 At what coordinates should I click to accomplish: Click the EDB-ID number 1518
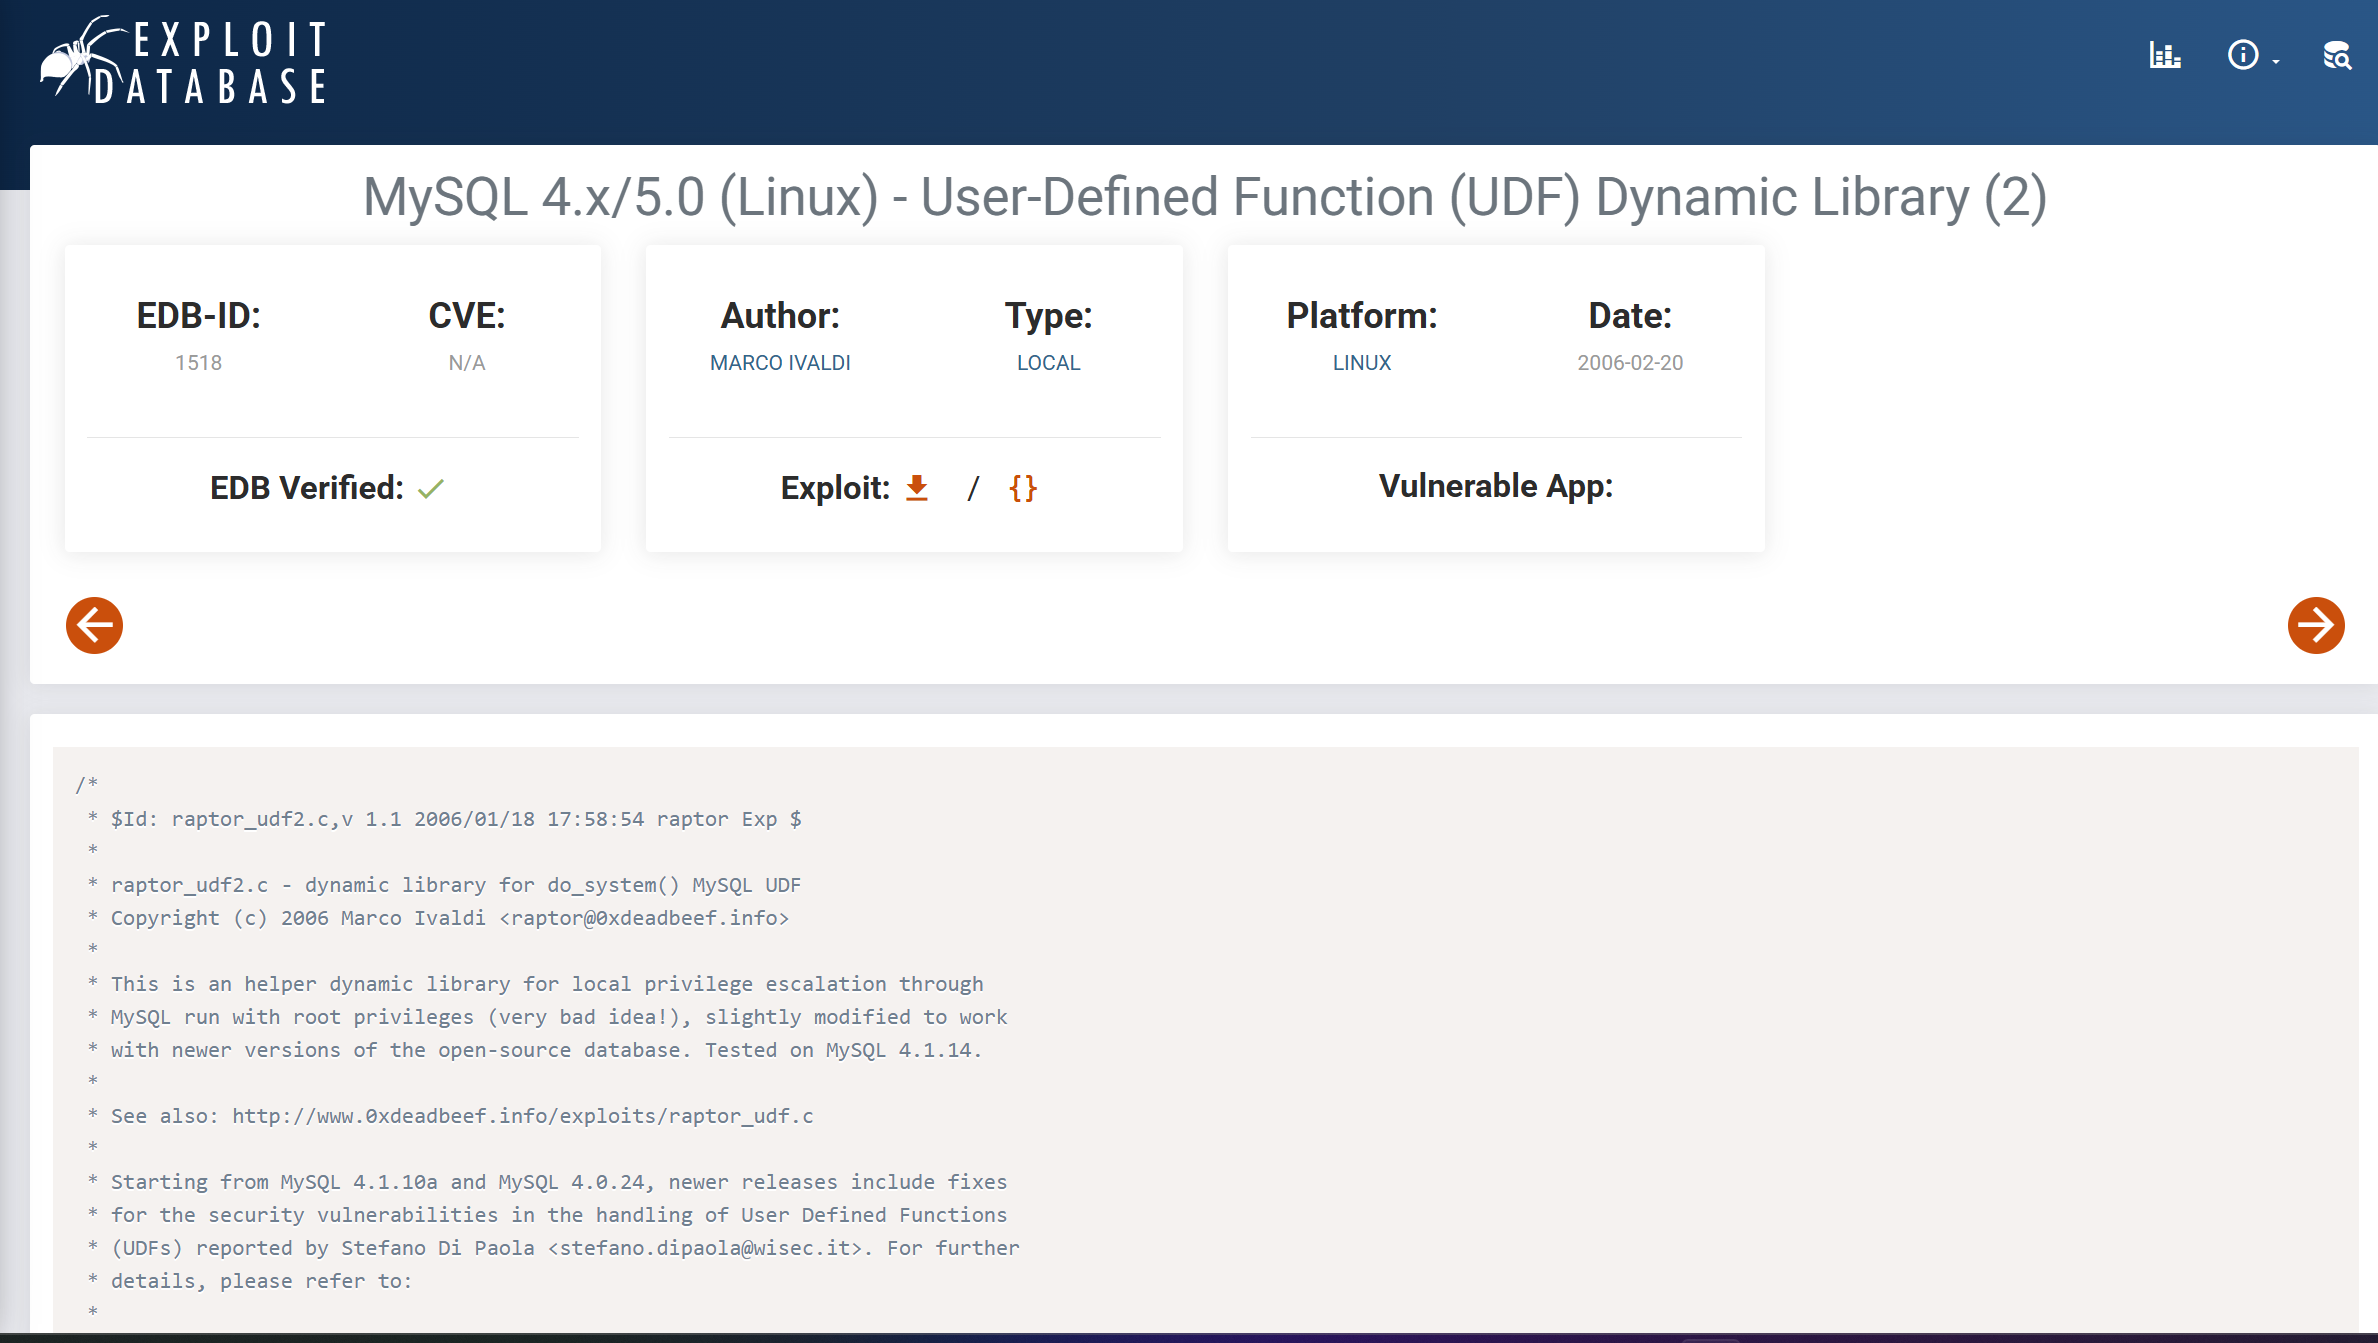pyautogui.click(x=198, y=363)
